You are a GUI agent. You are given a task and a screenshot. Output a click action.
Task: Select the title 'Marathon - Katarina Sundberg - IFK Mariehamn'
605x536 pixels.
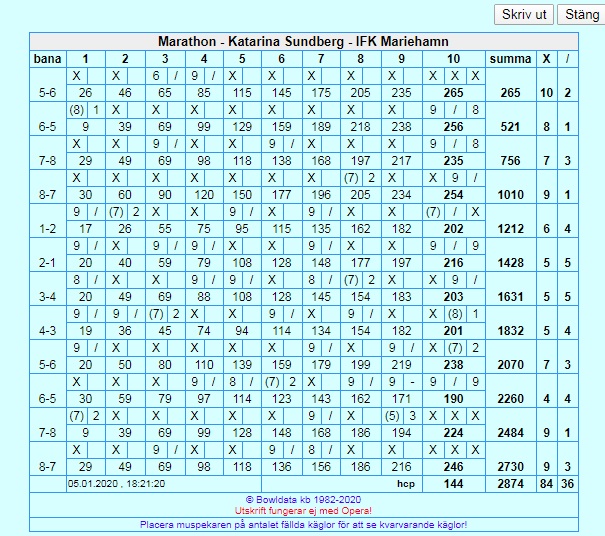pos(304,41)
